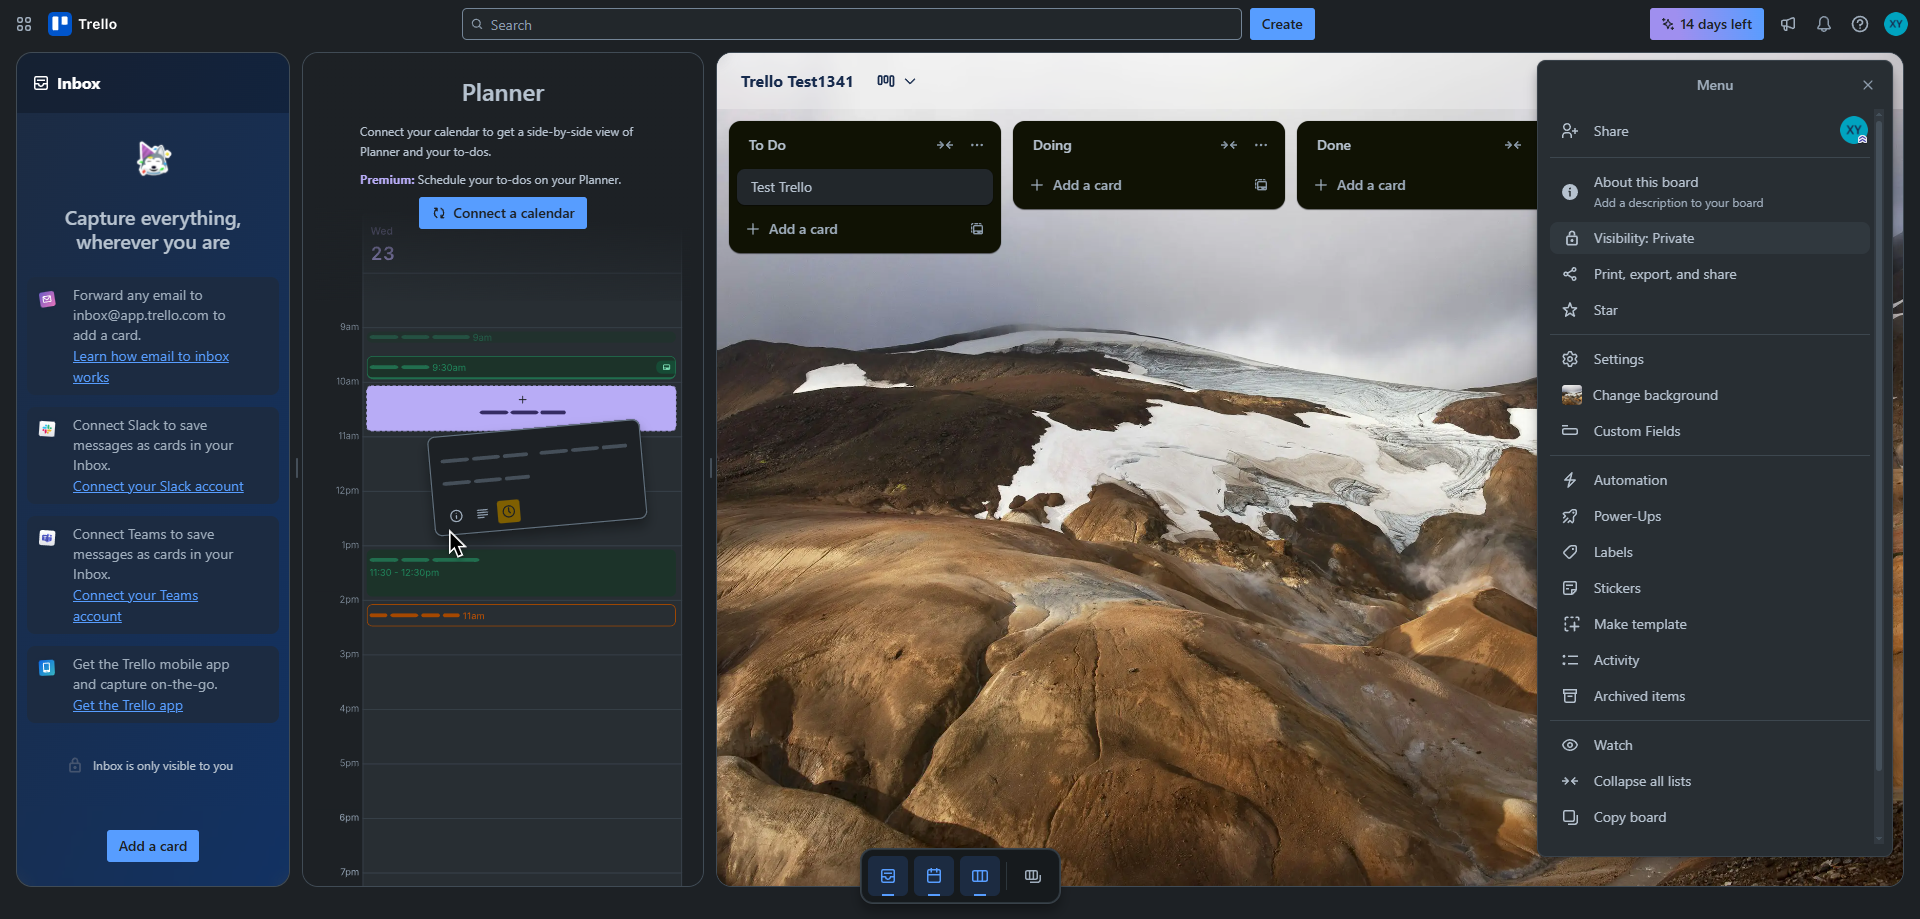The height and width of the screenshot is (919, 1920).
Task: Select Make template
Action: pos(1710,624)
